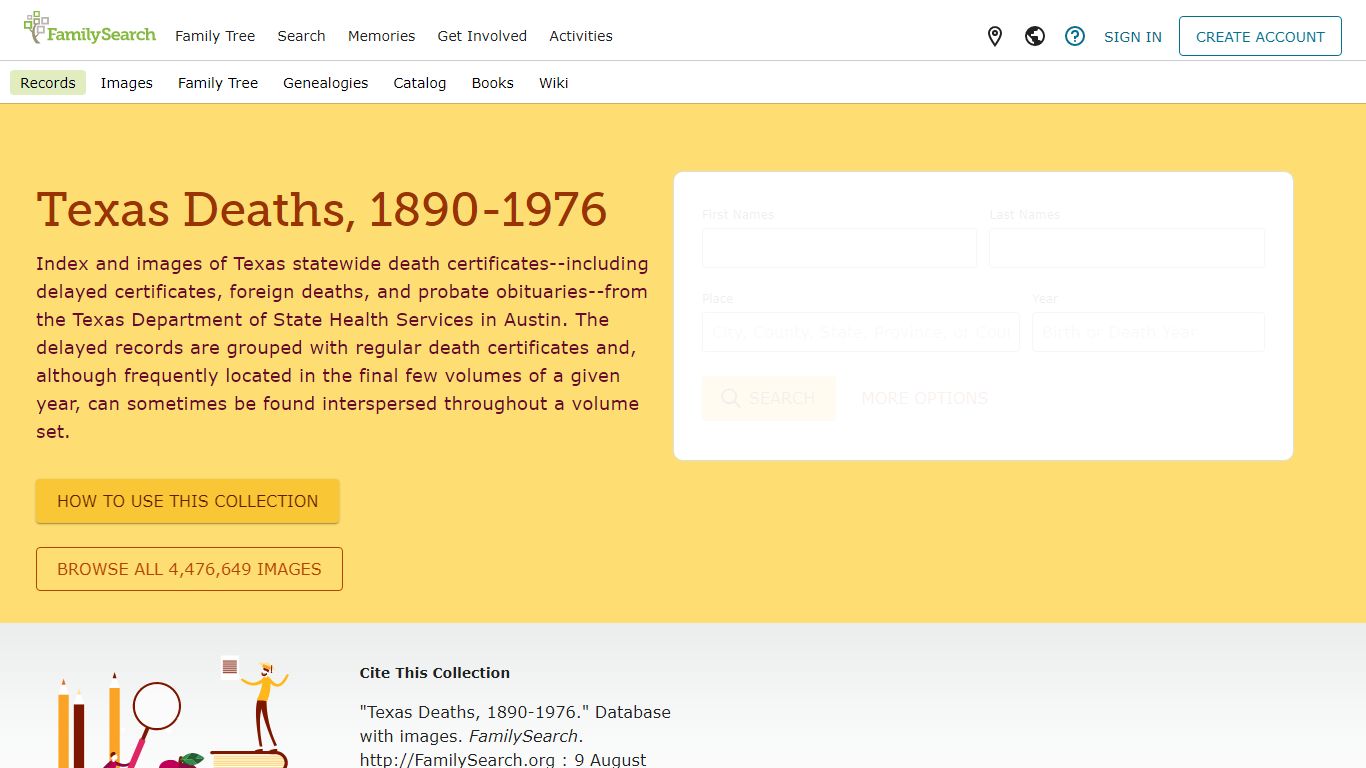The height and width of the screenshot is (768, 1366).
Task: Focus the Birth or Death Year field
Action: (x=1148, y=332)
